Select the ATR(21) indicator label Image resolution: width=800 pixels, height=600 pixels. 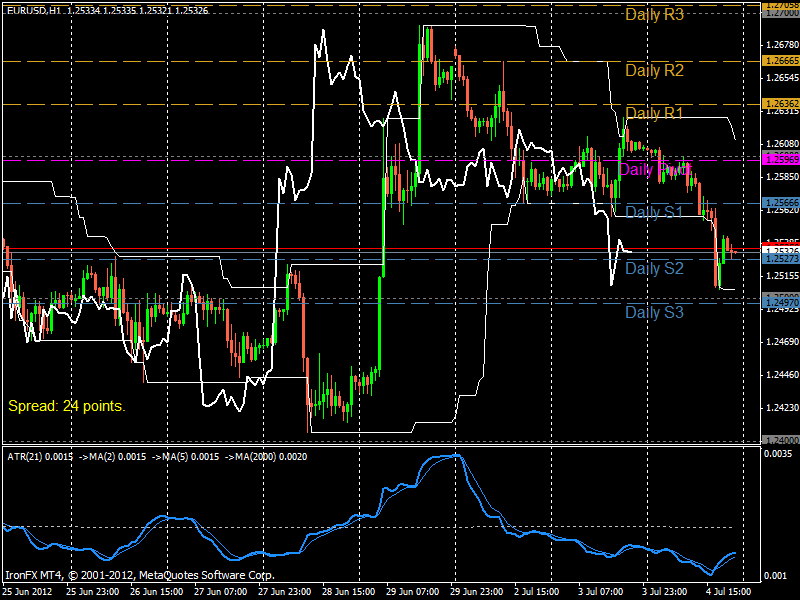pyautogui.click(x=25, y=456)
